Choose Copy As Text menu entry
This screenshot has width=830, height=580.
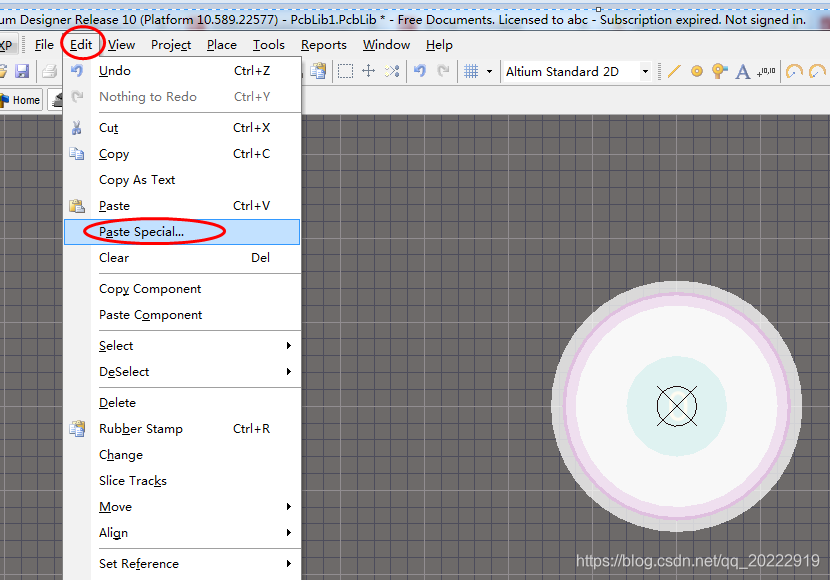(x=183, y=180)
